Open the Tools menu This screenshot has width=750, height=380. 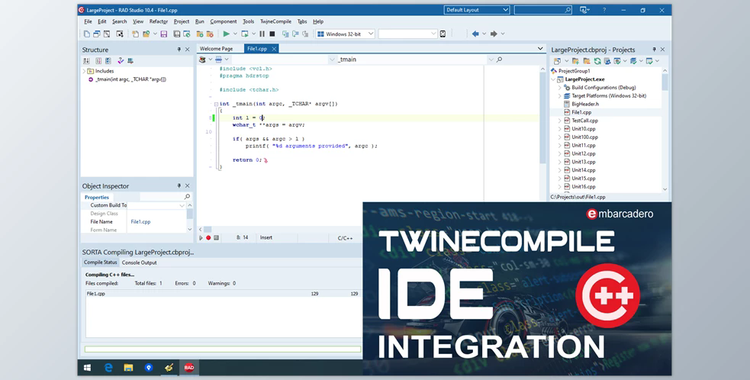click(248, 22)
